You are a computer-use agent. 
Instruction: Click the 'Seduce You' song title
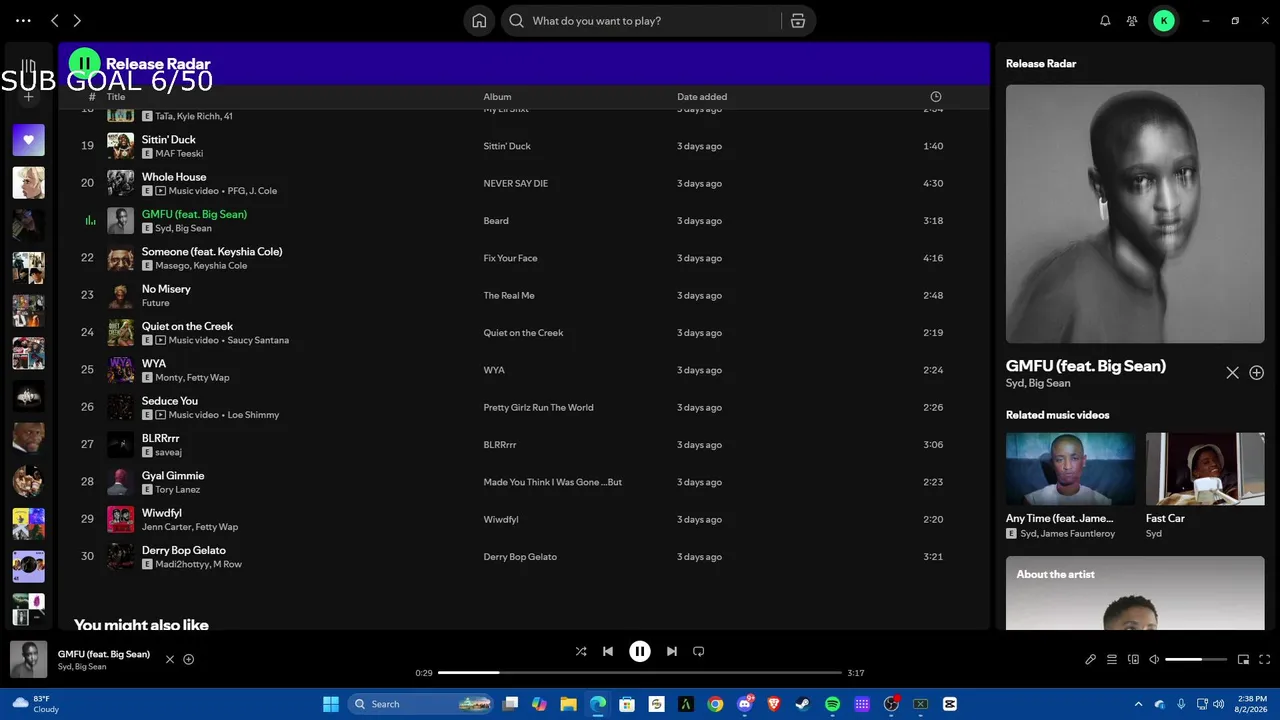(x=169, y=401)
